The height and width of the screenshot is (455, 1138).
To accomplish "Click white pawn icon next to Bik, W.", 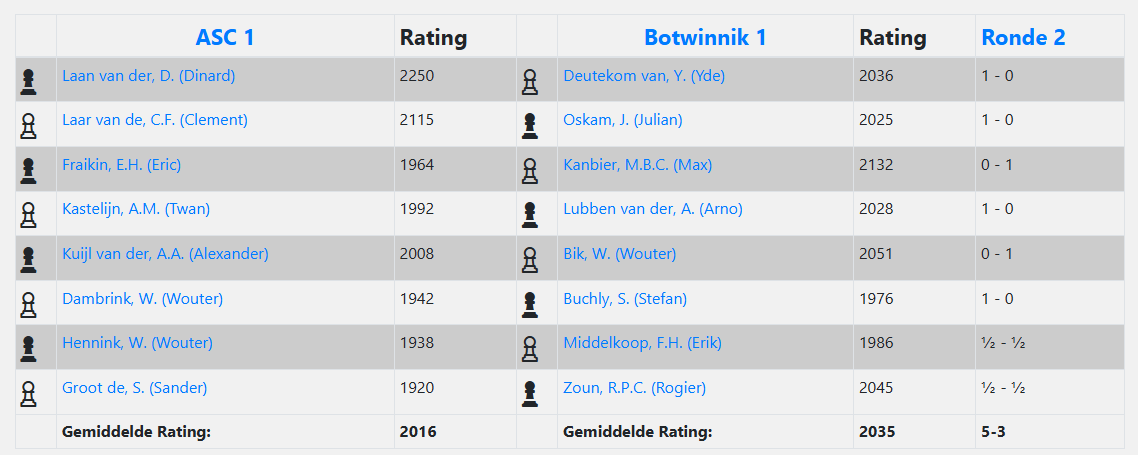I will click(x=530, y=259).
